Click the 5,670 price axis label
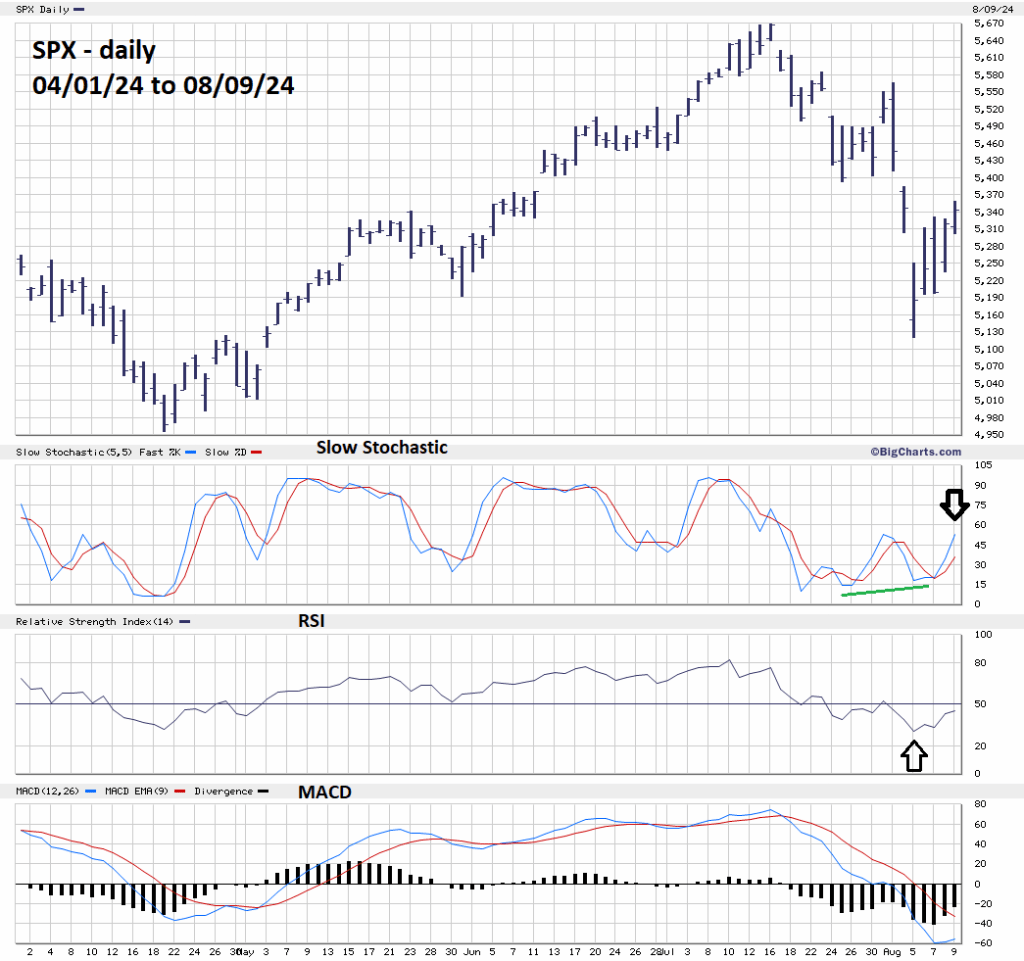The width and height of the screenshot is (1024, 961). pos(988,23)
